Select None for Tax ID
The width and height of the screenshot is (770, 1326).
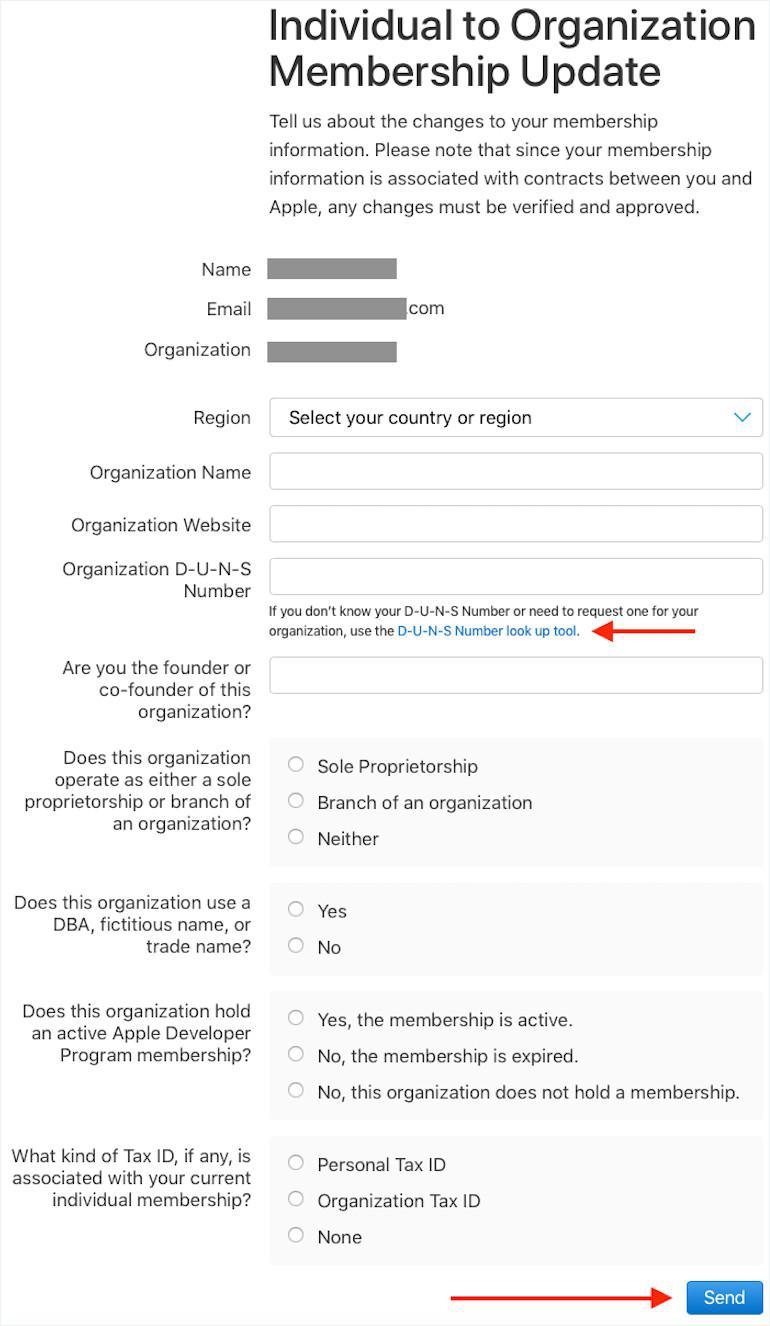click(296, 1236)
